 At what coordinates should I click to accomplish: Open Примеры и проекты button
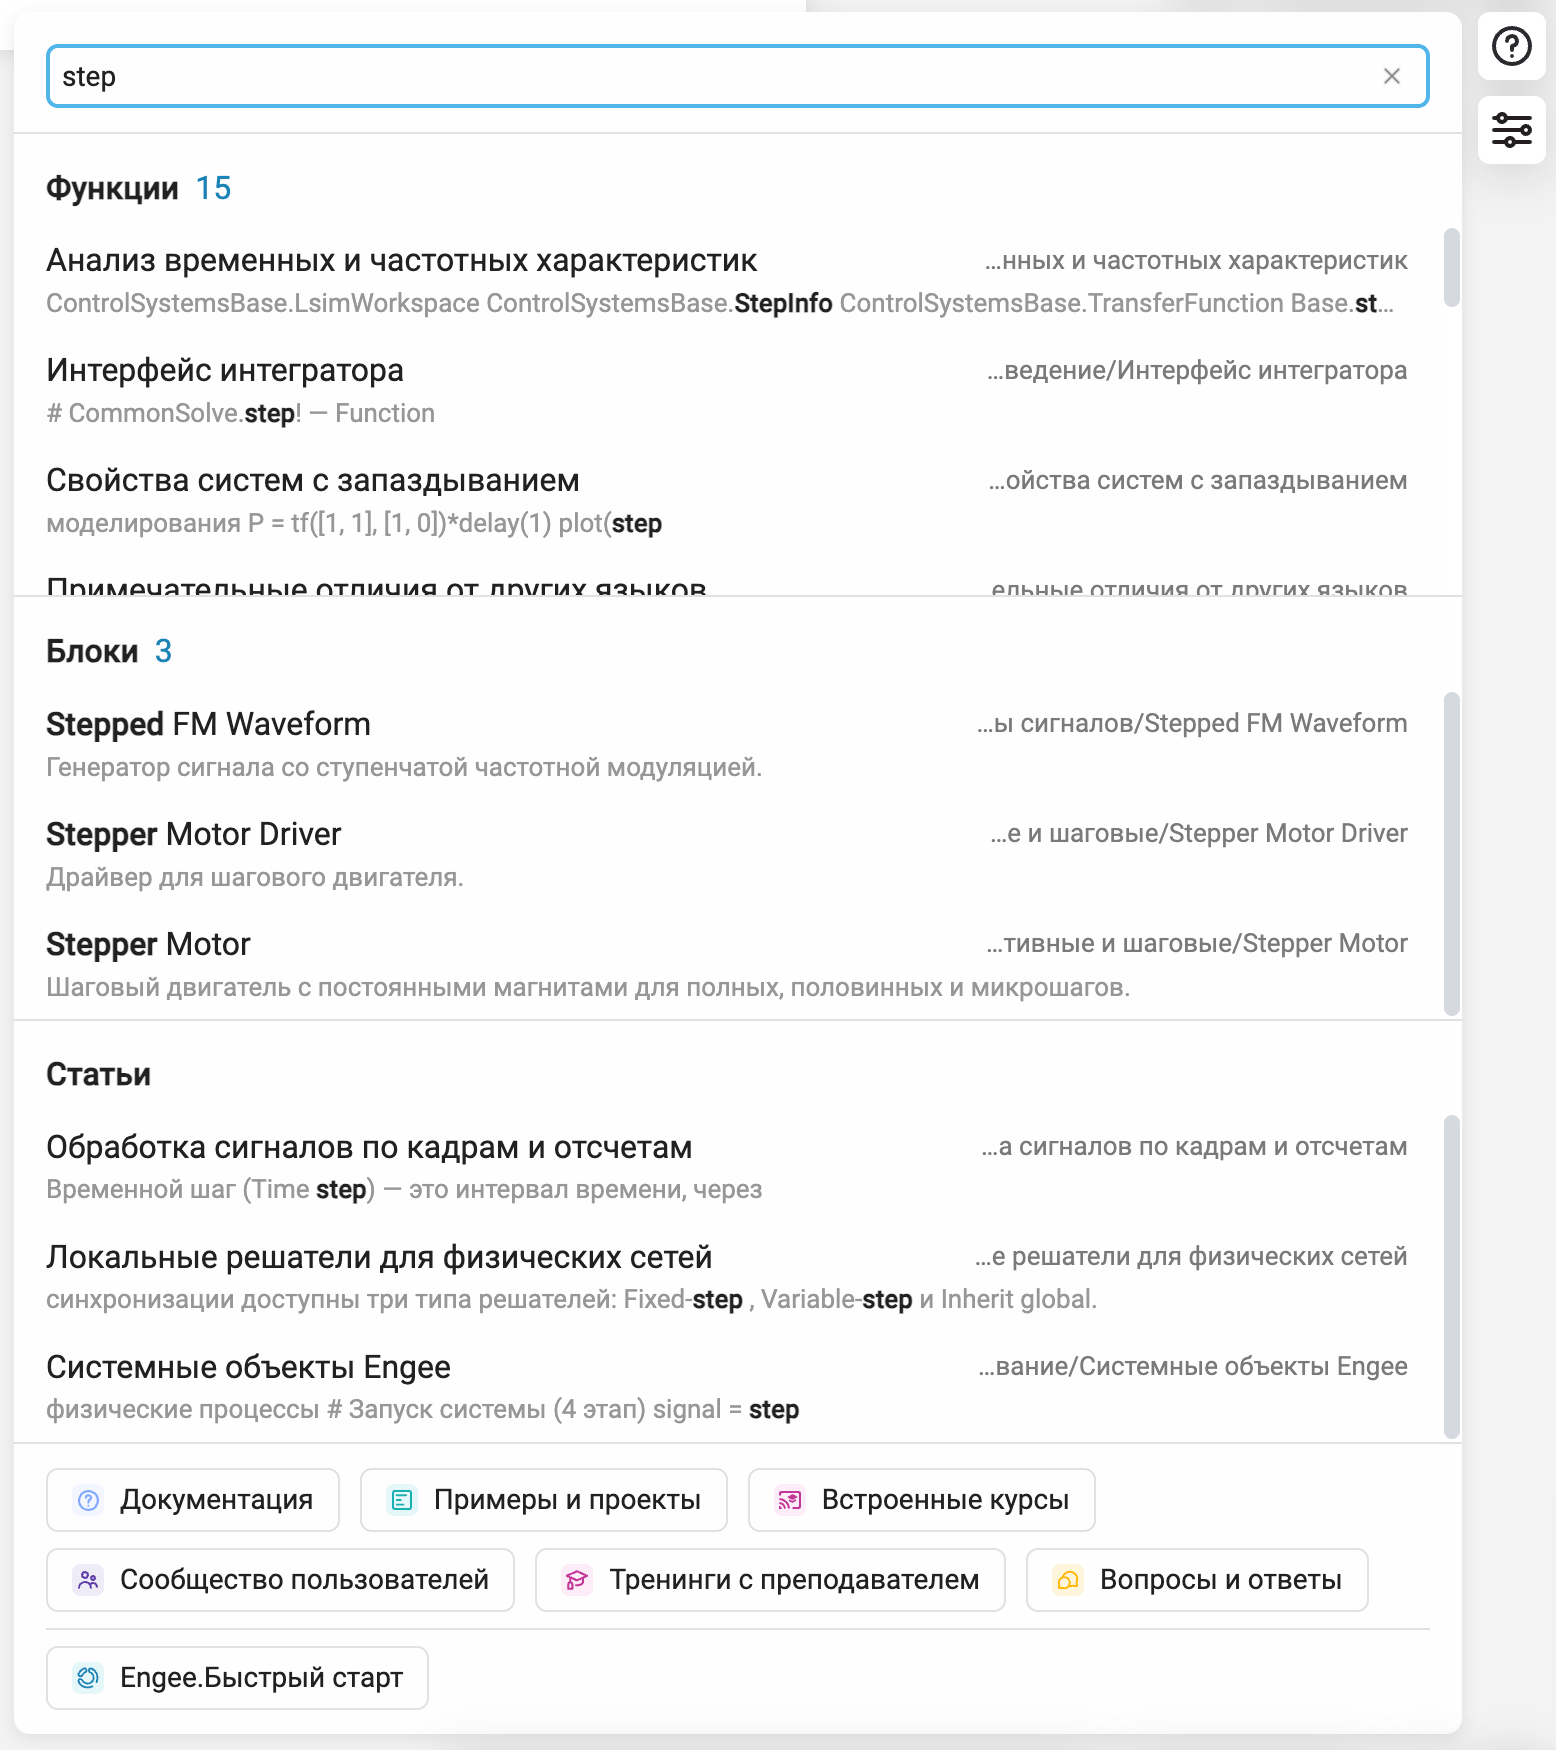point(543,1499)
